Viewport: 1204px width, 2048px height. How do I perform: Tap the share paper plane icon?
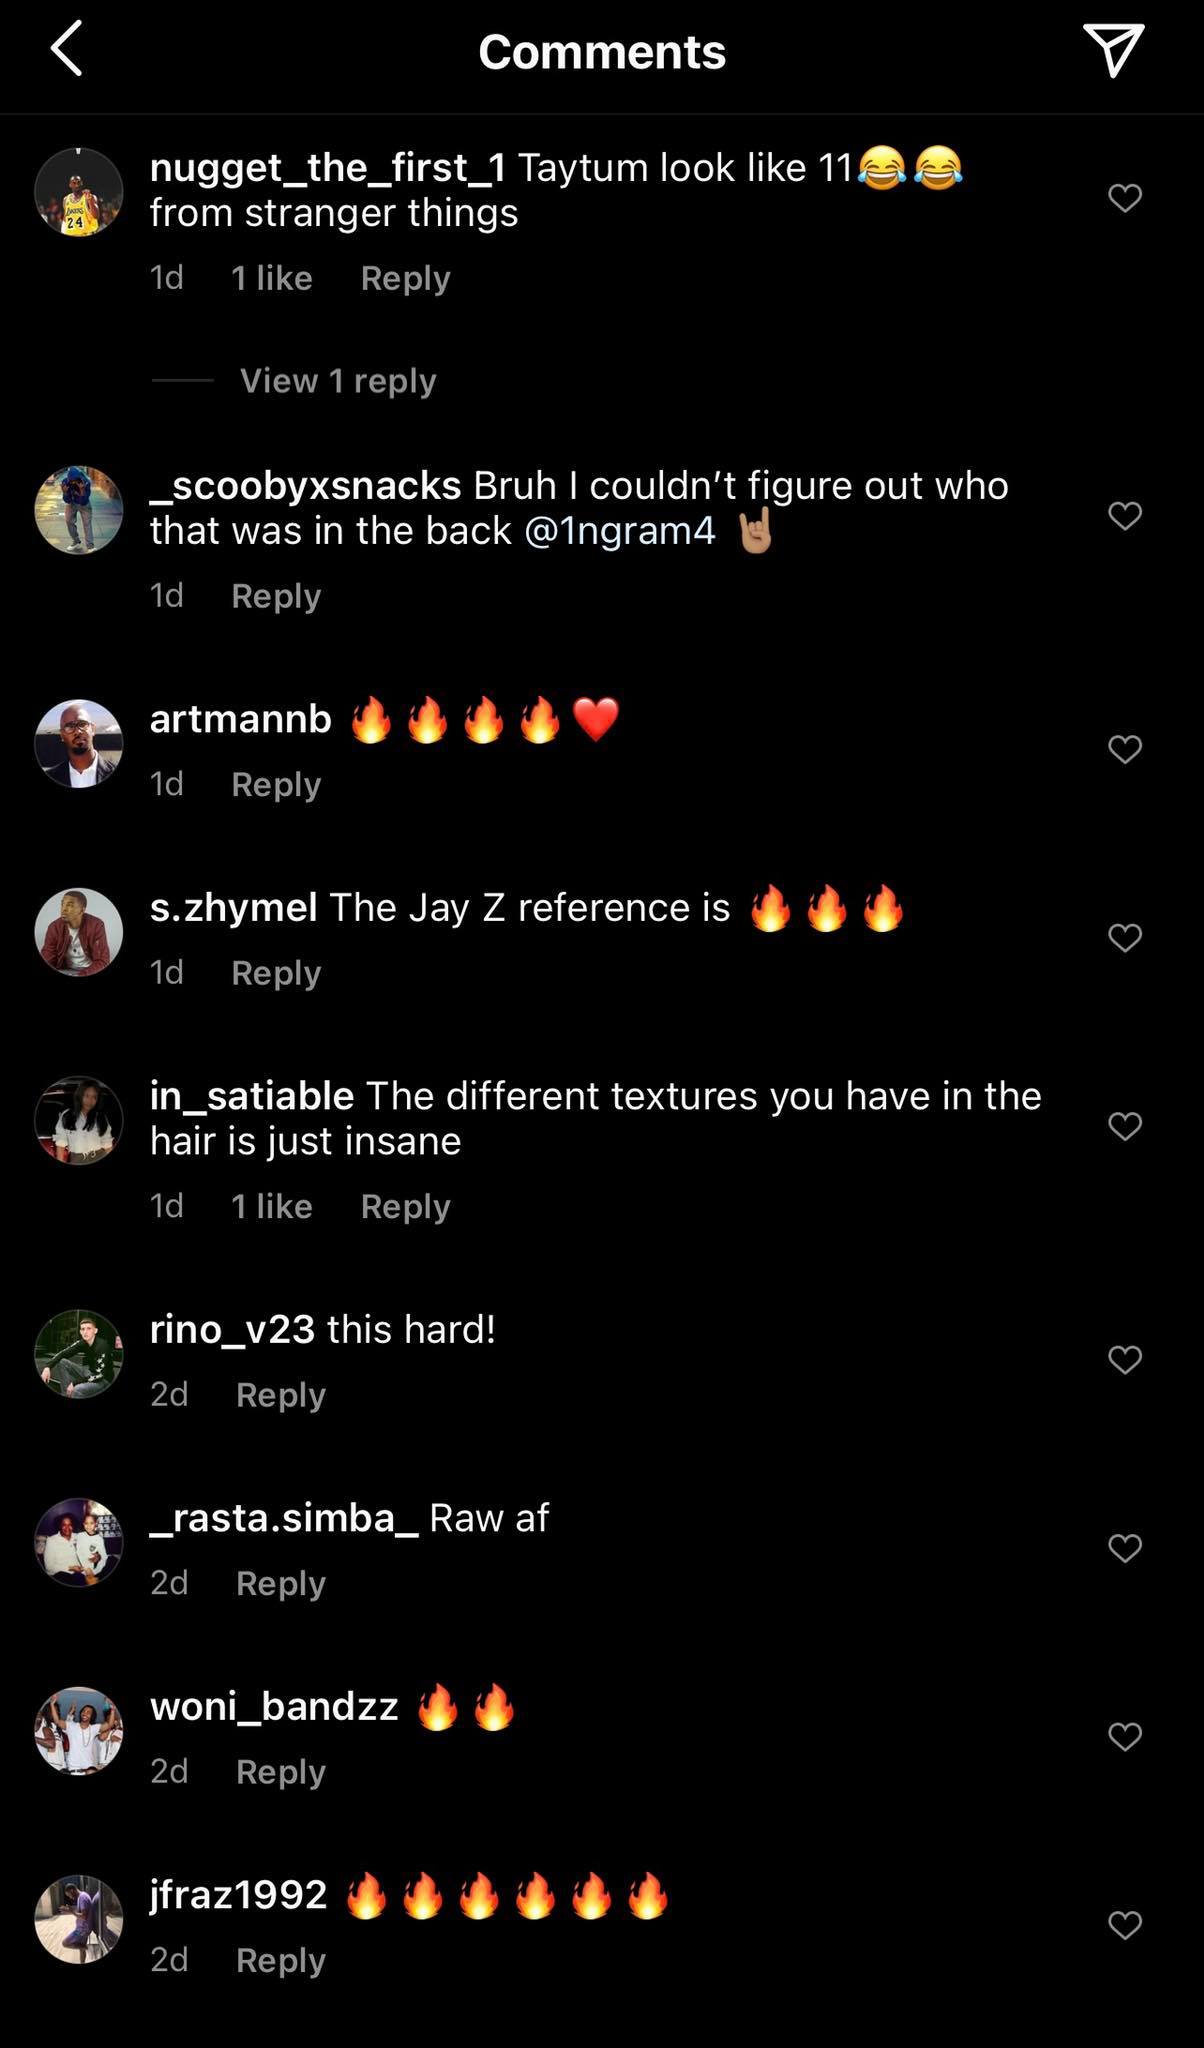(x=1112, y=50)
